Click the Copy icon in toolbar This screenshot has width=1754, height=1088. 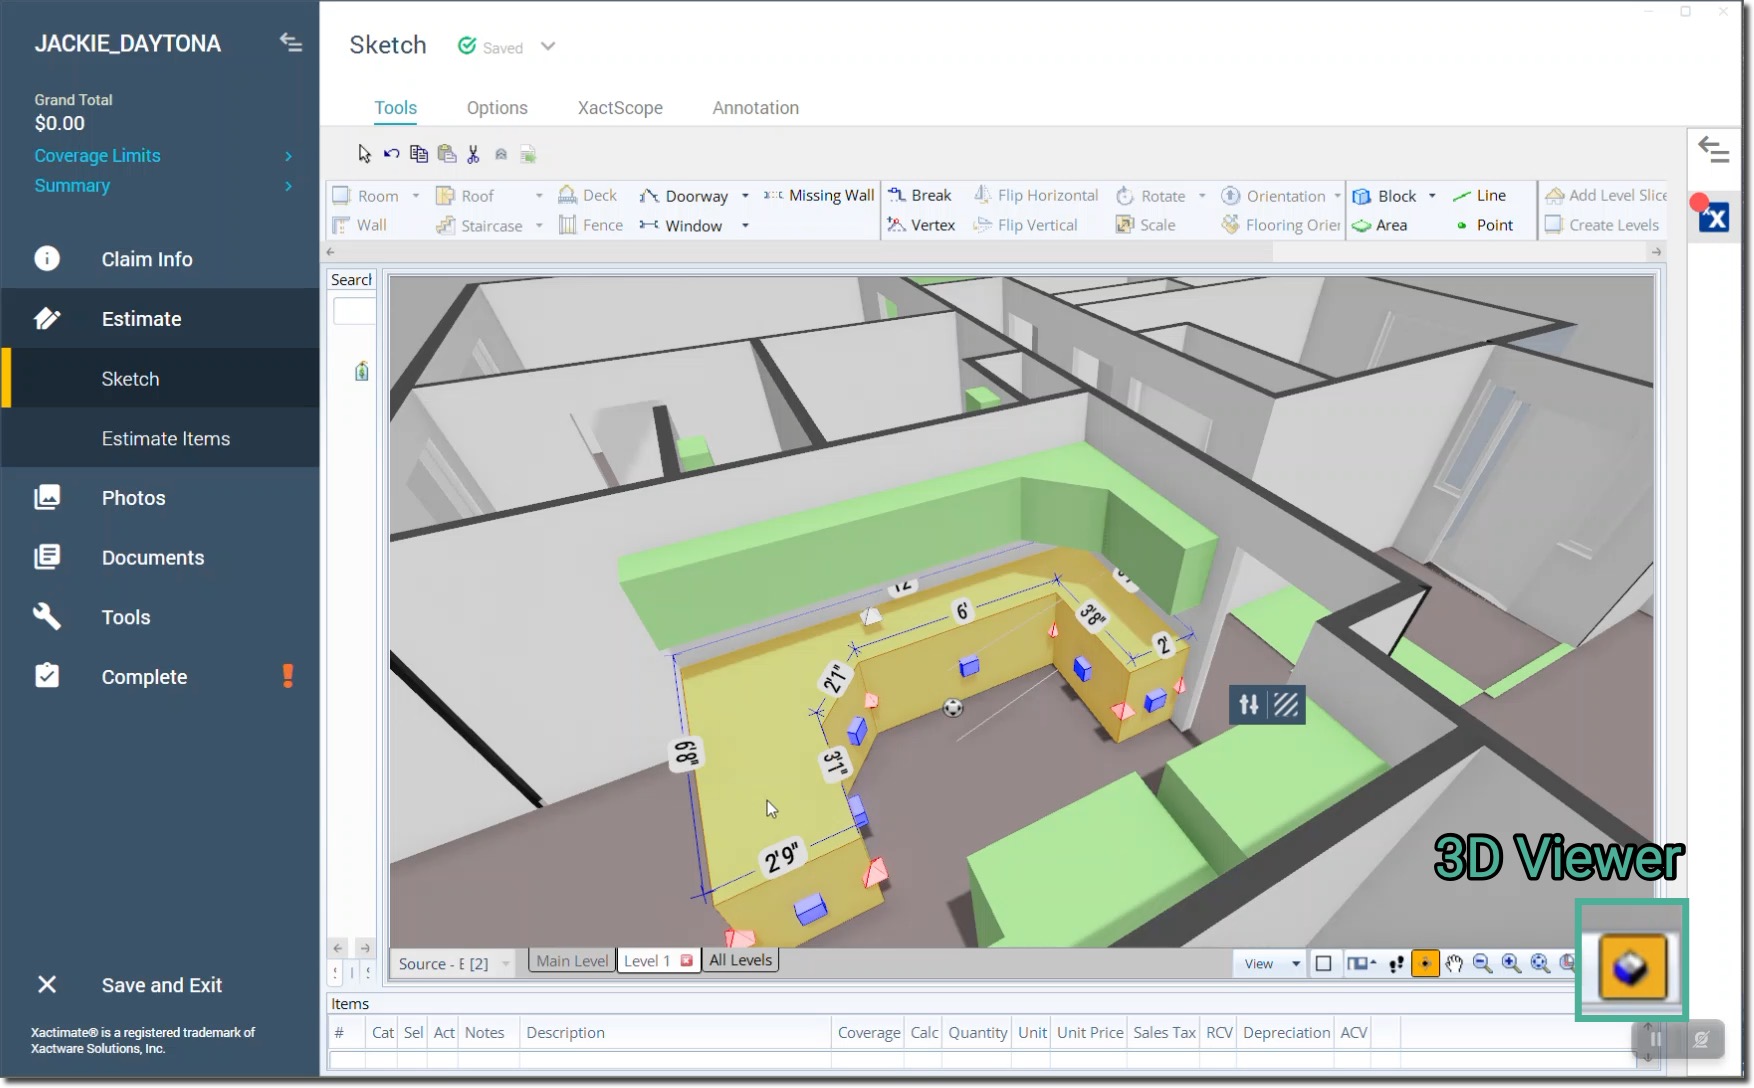tap(419, 154)
